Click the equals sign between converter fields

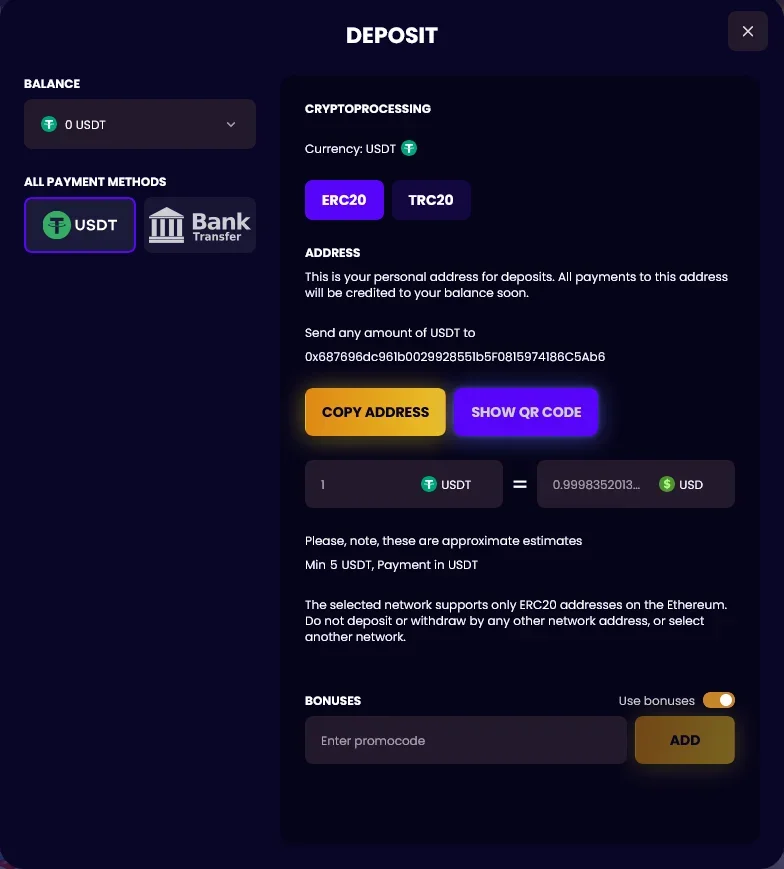520,485
